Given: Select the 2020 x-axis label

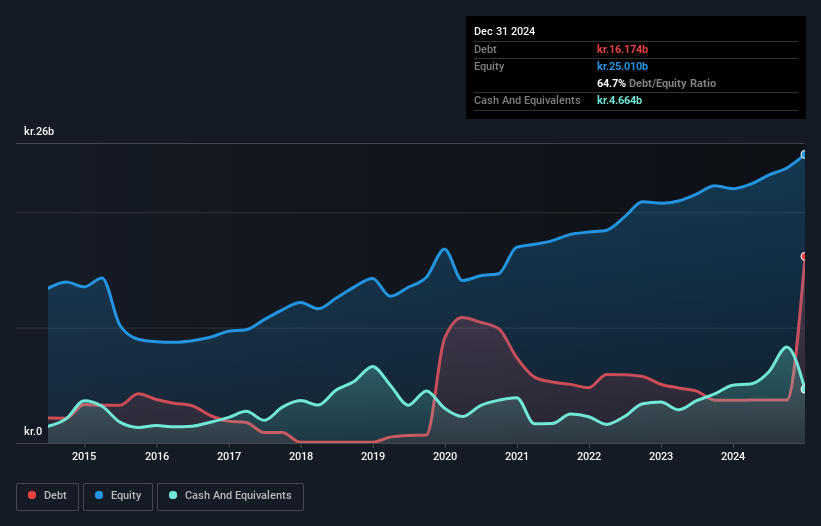Looking at the screenshot, I should [445, 456].
